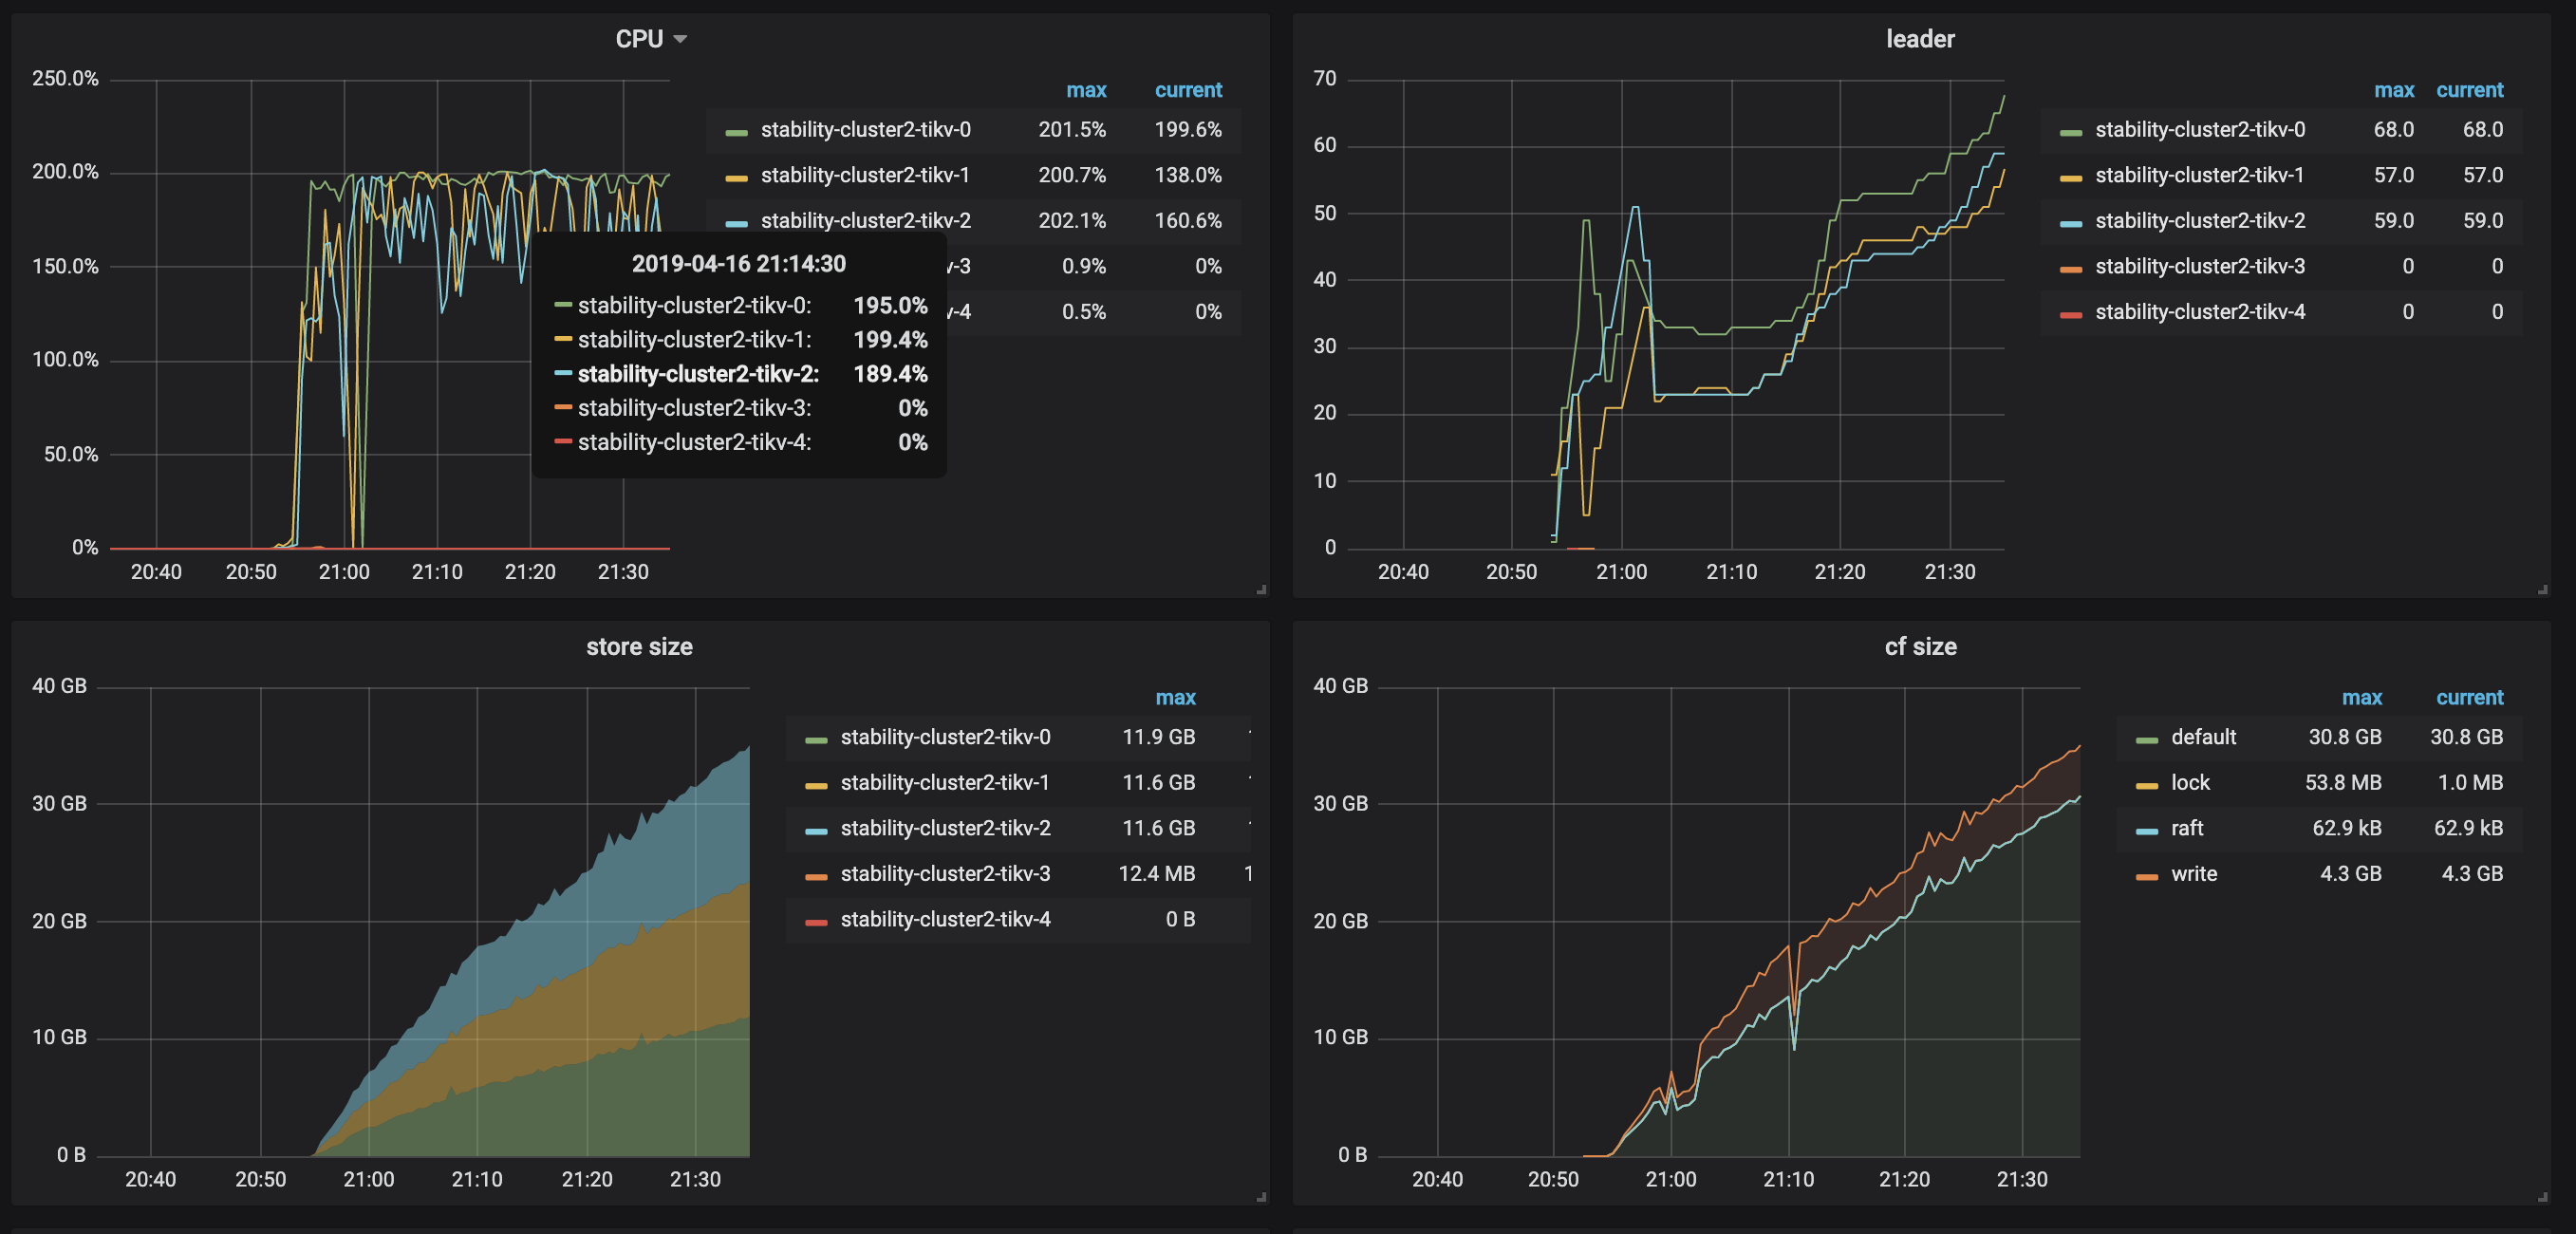
Task: Click blue color swatch for raft in cf size legend
Action: tap(2146, 830)
